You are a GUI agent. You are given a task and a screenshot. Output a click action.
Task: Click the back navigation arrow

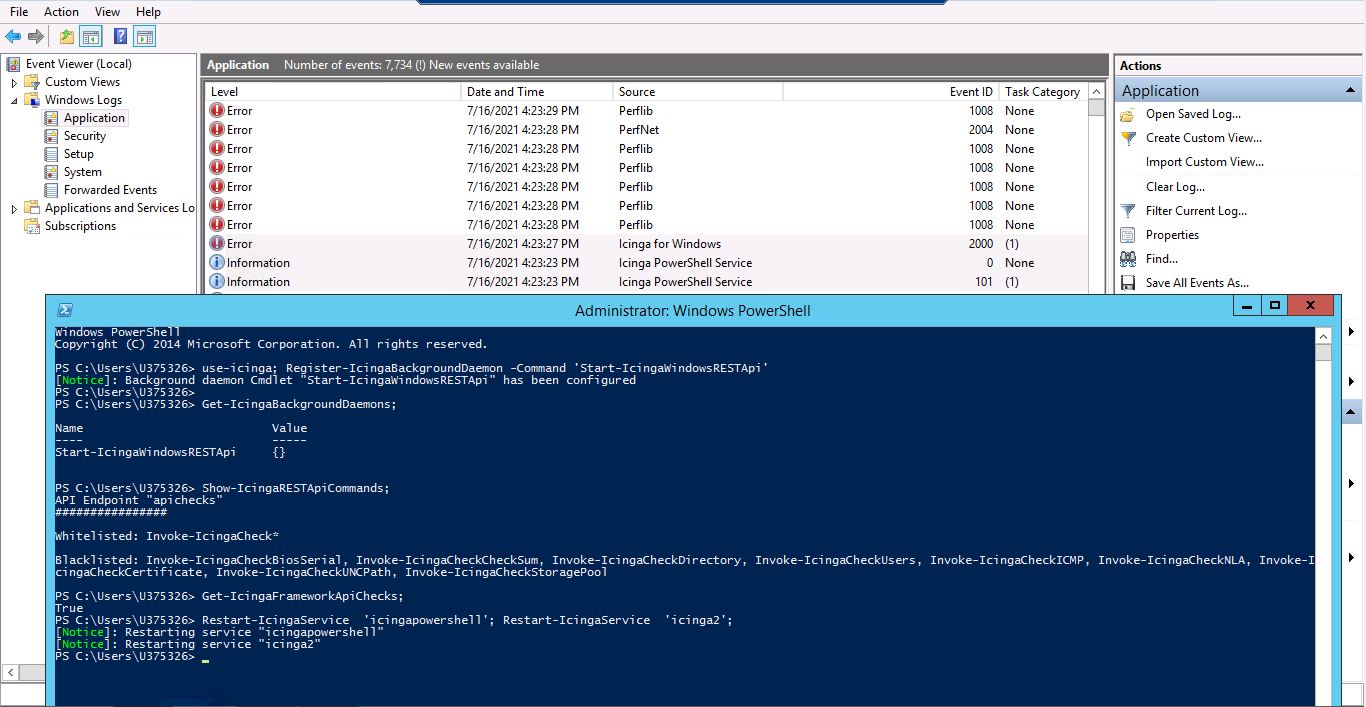13,36
